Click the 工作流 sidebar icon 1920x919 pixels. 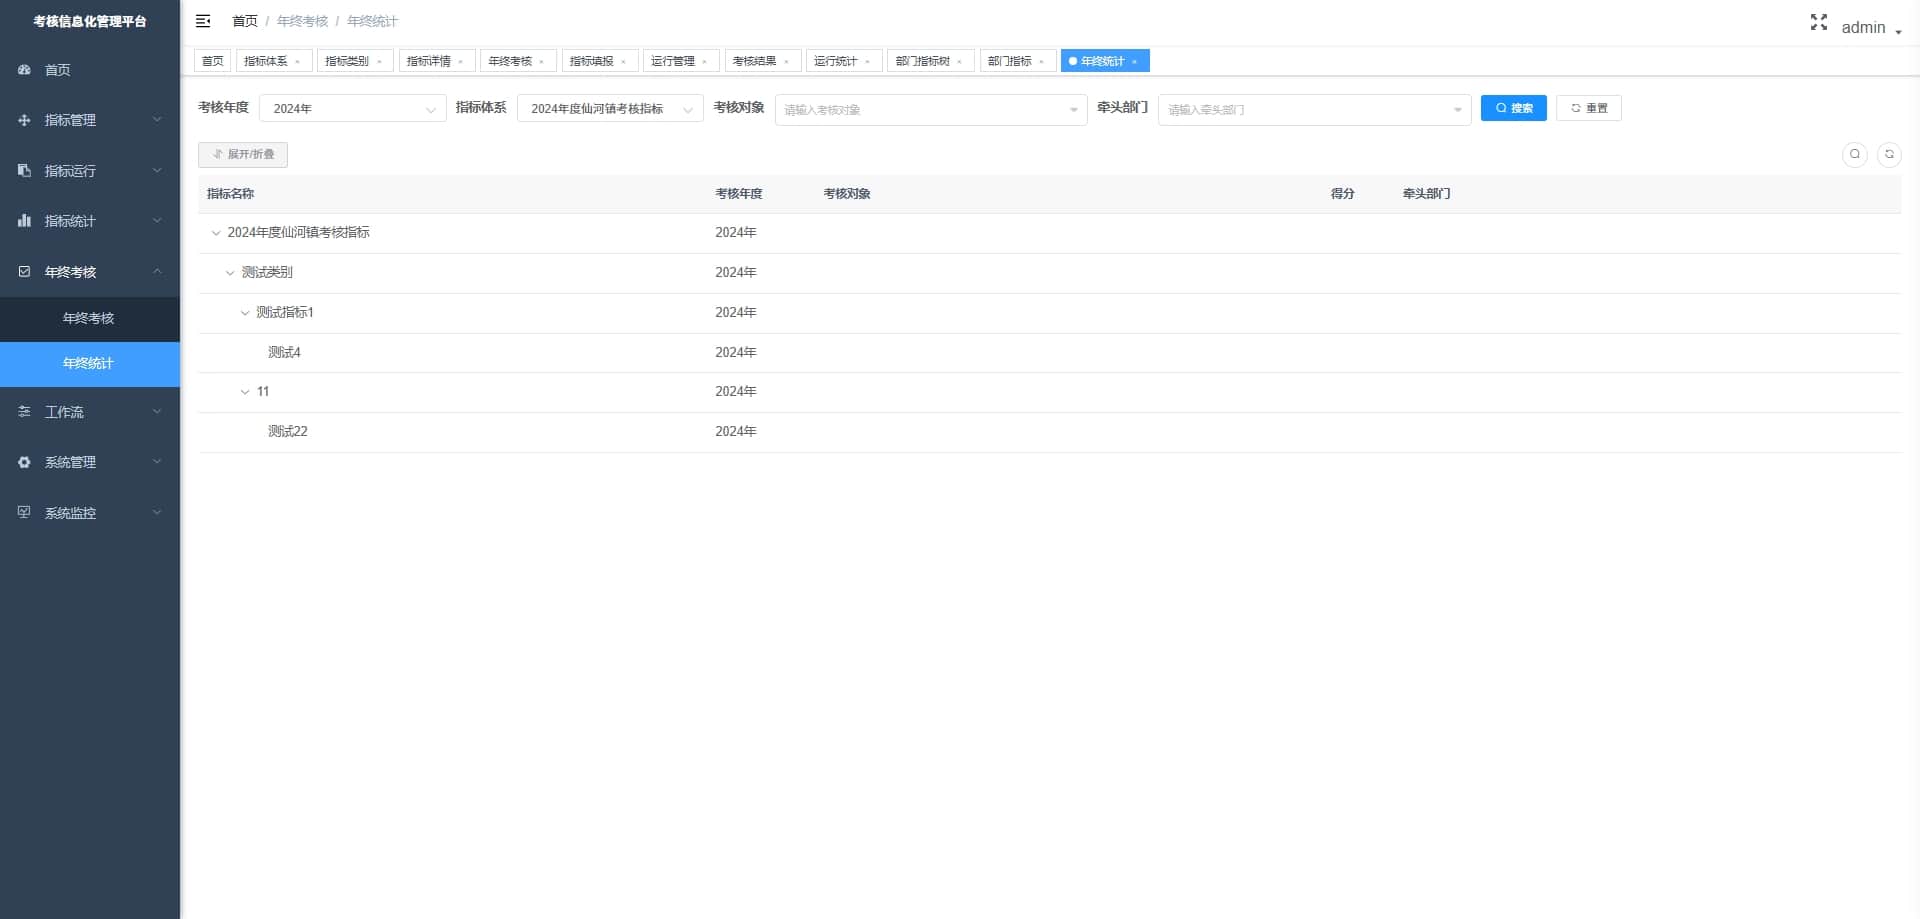tap(24, 412)
